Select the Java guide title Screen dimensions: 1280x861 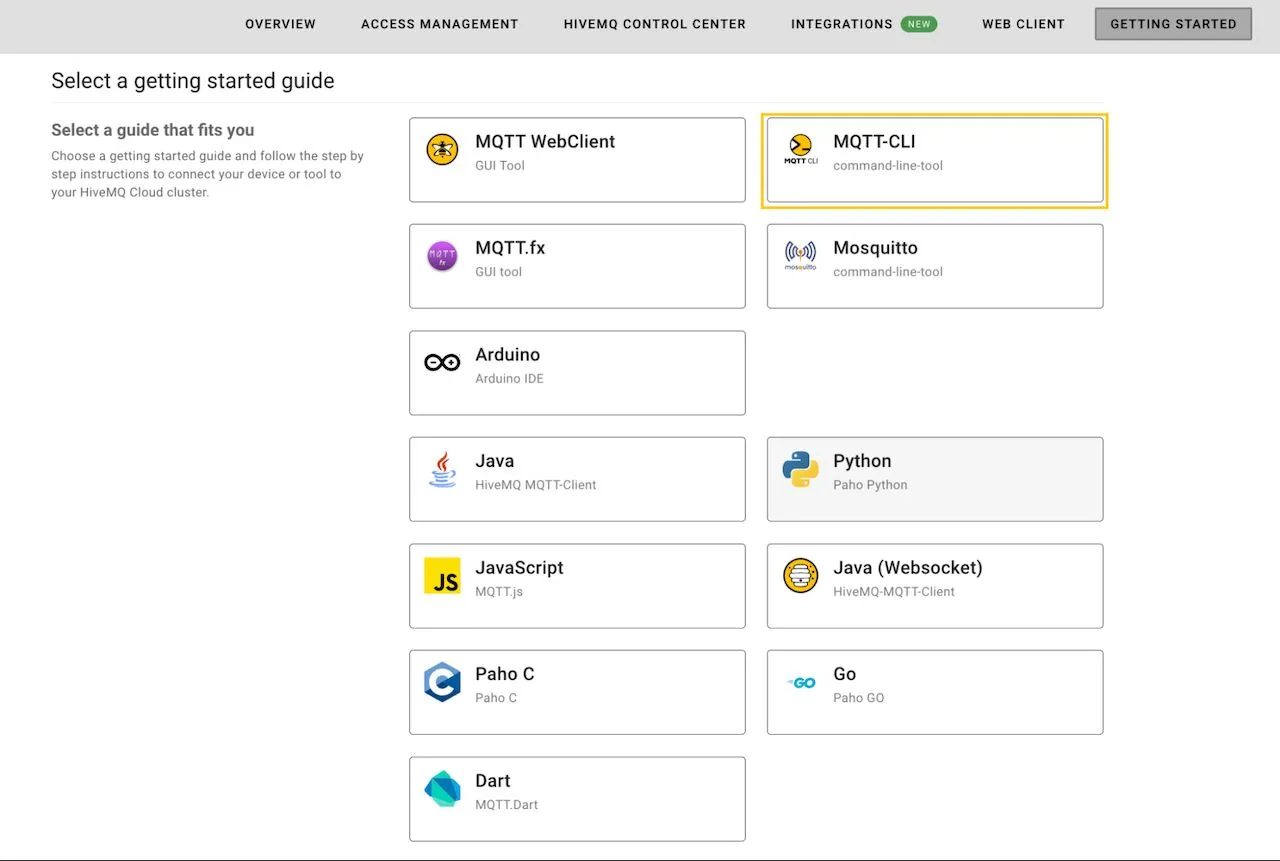tap(494, 461)
